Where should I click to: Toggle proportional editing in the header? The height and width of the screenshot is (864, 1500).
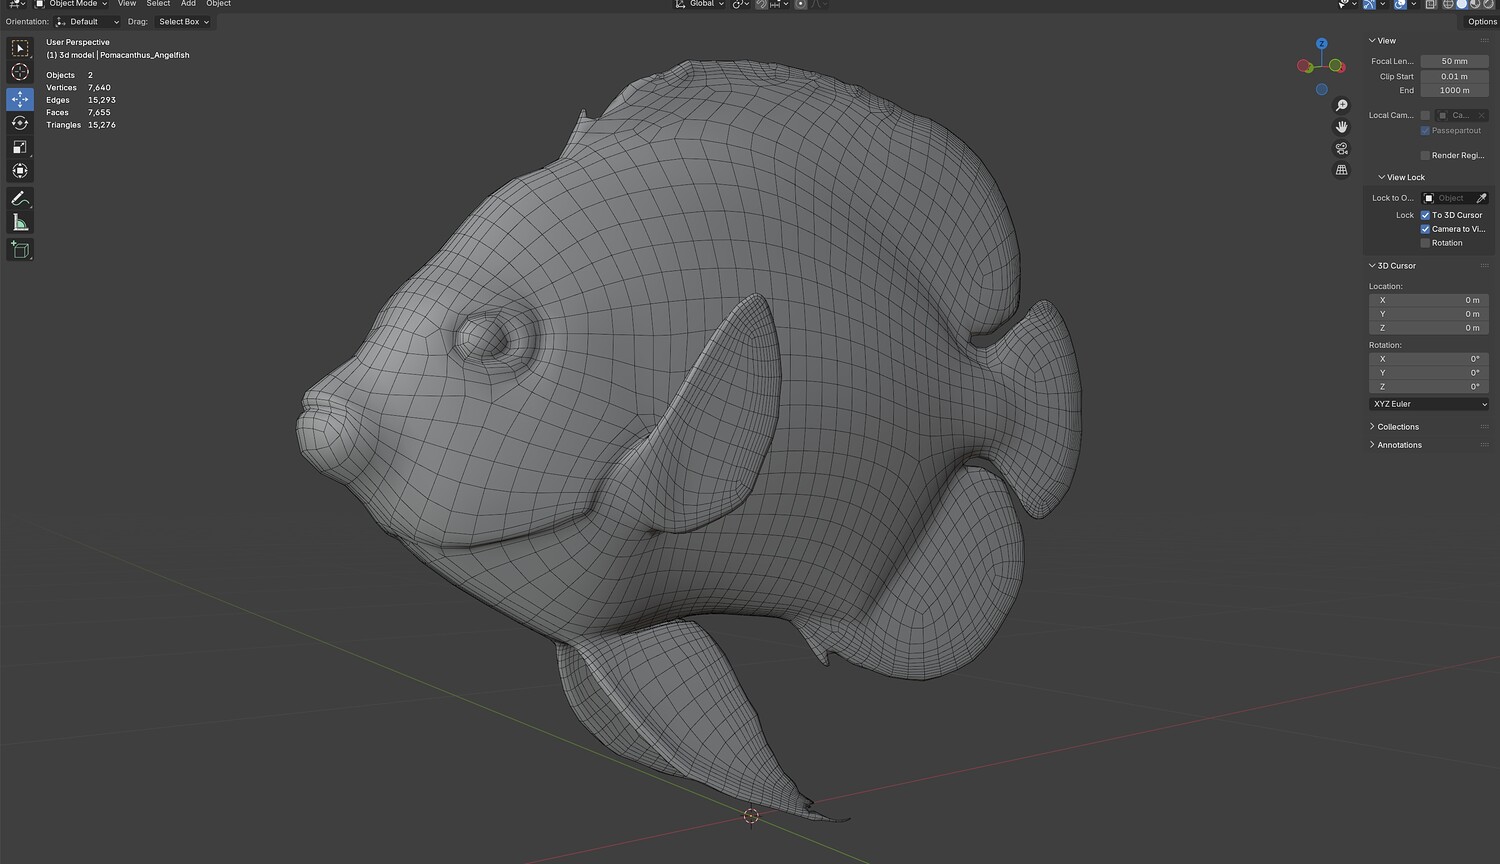[x=800, y=4]
